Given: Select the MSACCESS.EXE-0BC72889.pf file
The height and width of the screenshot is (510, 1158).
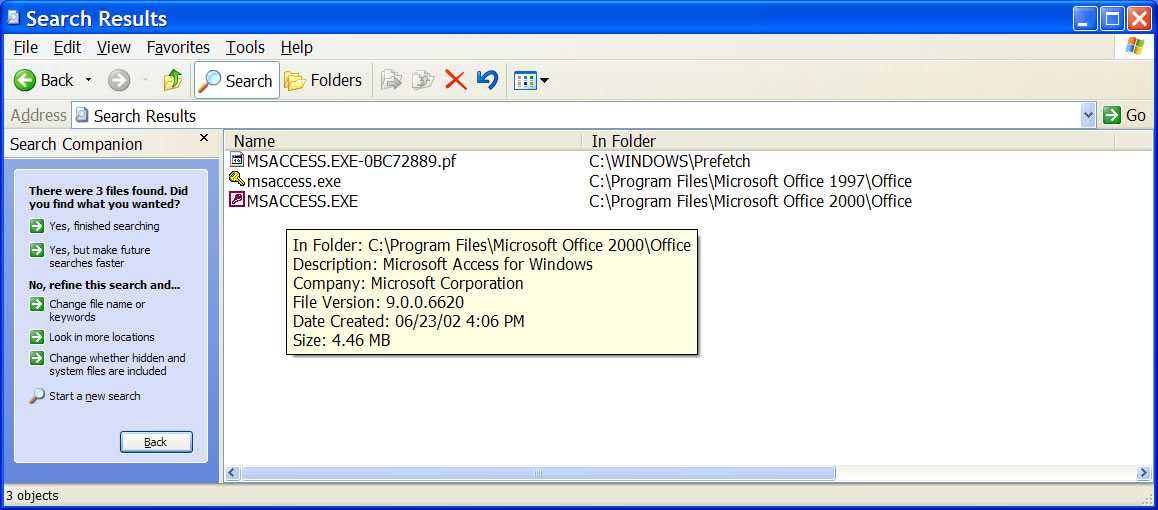Looking at the screenshot, I should (x=352, y=161).
